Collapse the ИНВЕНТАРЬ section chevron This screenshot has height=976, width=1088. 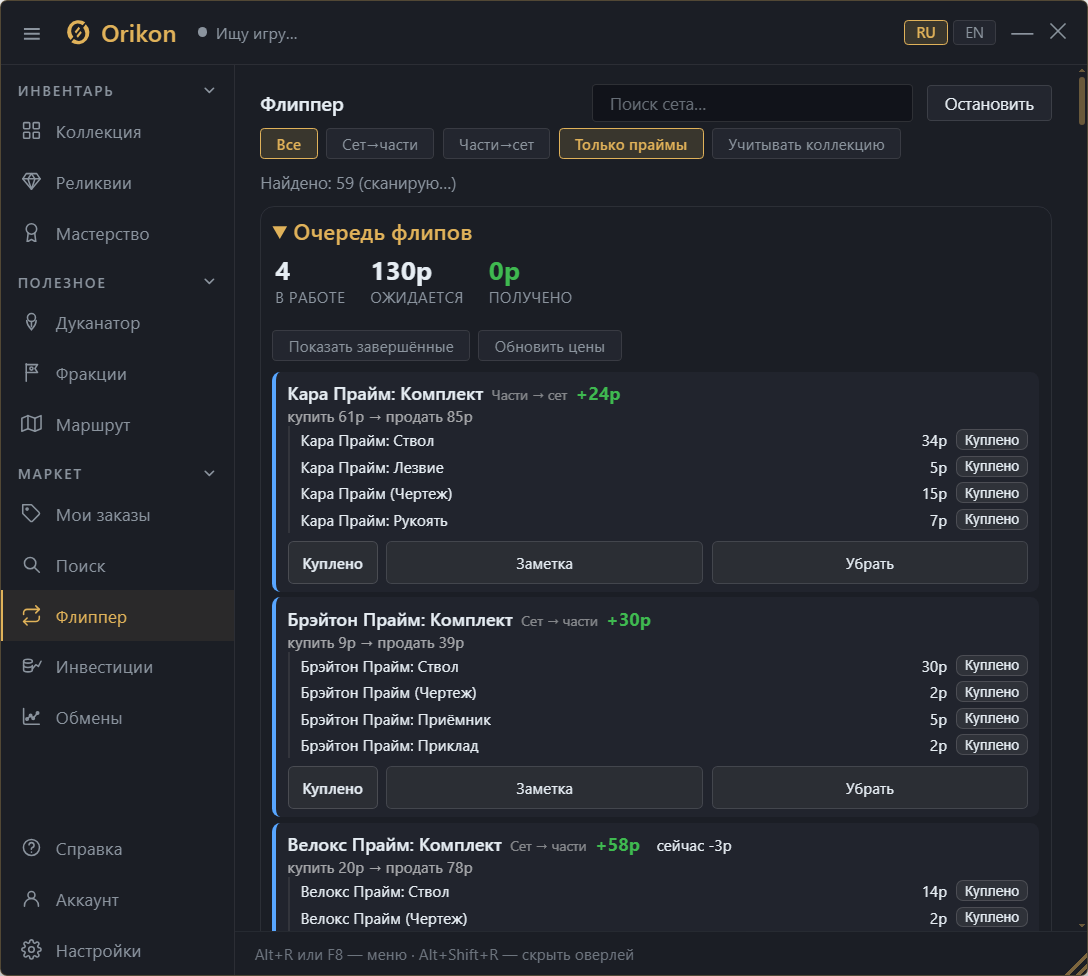210,91
